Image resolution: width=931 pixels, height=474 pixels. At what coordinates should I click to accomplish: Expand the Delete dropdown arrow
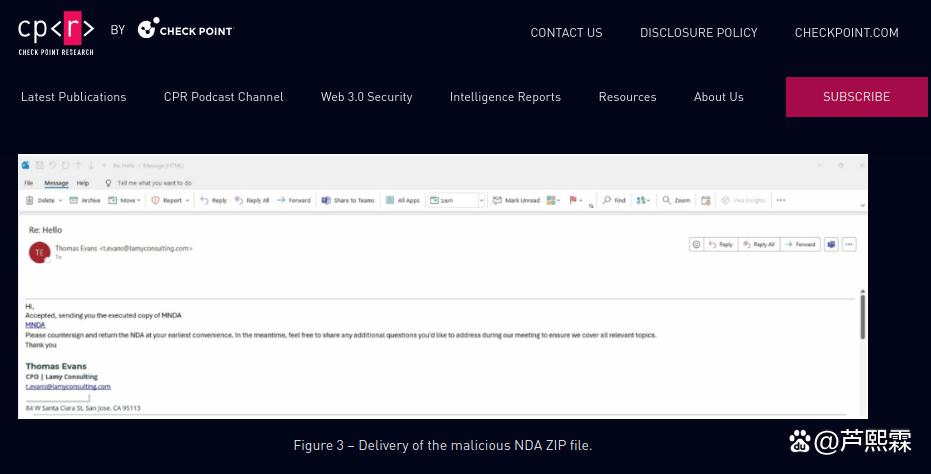pyautogui.click(x=60, y=201)
